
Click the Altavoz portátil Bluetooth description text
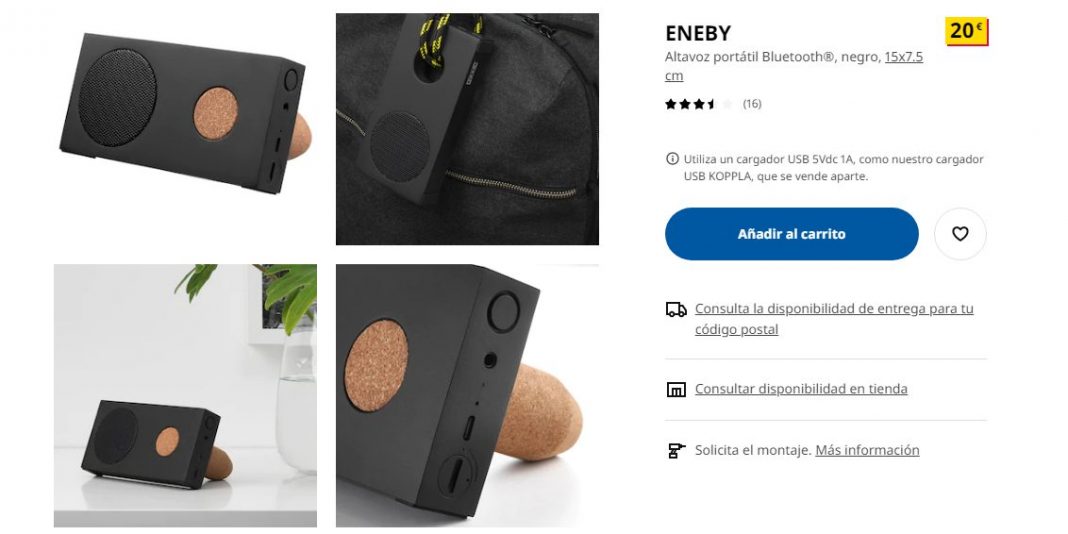point(772,57)
